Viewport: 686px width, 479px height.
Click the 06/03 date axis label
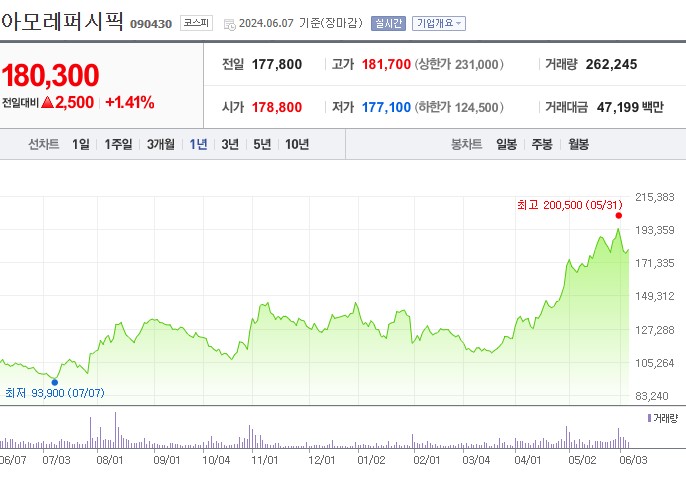(633, 460)
